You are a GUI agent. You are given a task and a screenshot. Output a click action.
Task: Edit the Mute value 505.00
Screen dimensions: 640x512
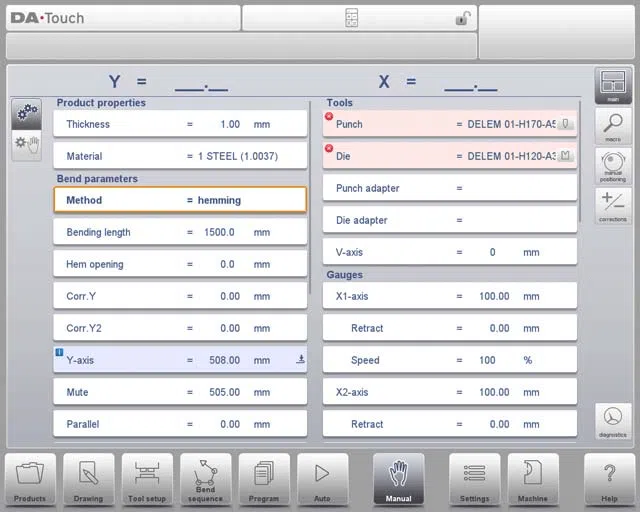point(180,392)
